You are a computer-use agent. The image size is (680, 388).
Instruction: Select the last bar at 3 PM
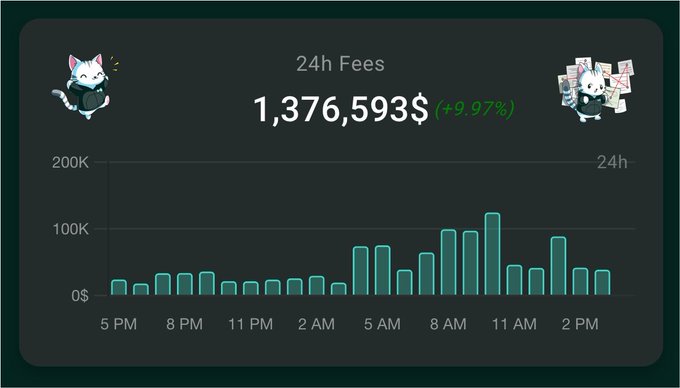[x=602, y=283]
